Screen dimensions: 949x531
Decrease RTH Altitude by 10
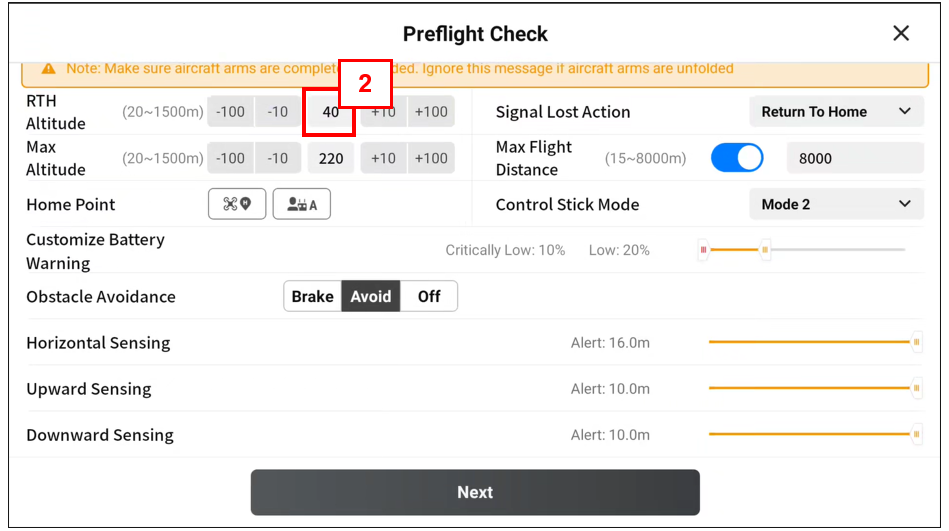pyautogui.click(x=278, y=112)
